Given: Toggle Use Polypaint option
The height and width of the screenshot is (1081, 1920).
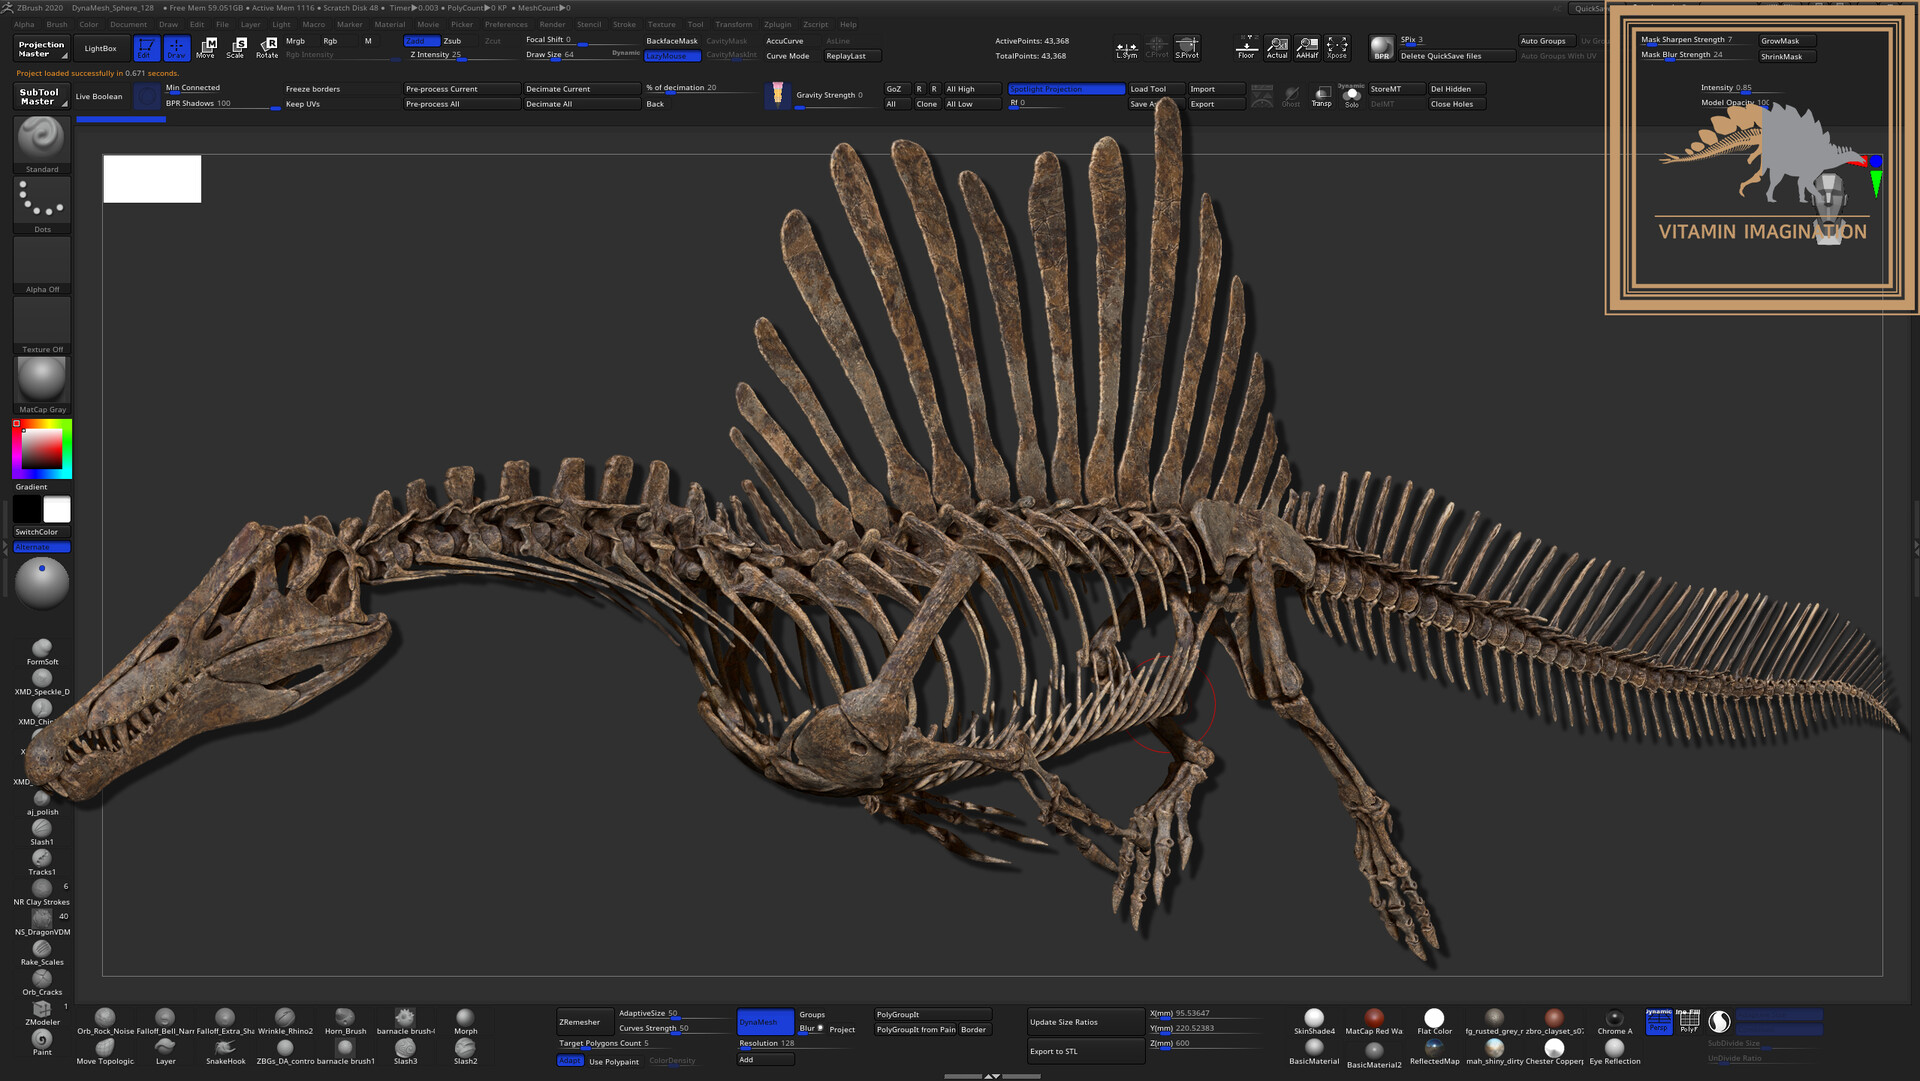Looking at the screenshot, I should [x=613, y=1061].
